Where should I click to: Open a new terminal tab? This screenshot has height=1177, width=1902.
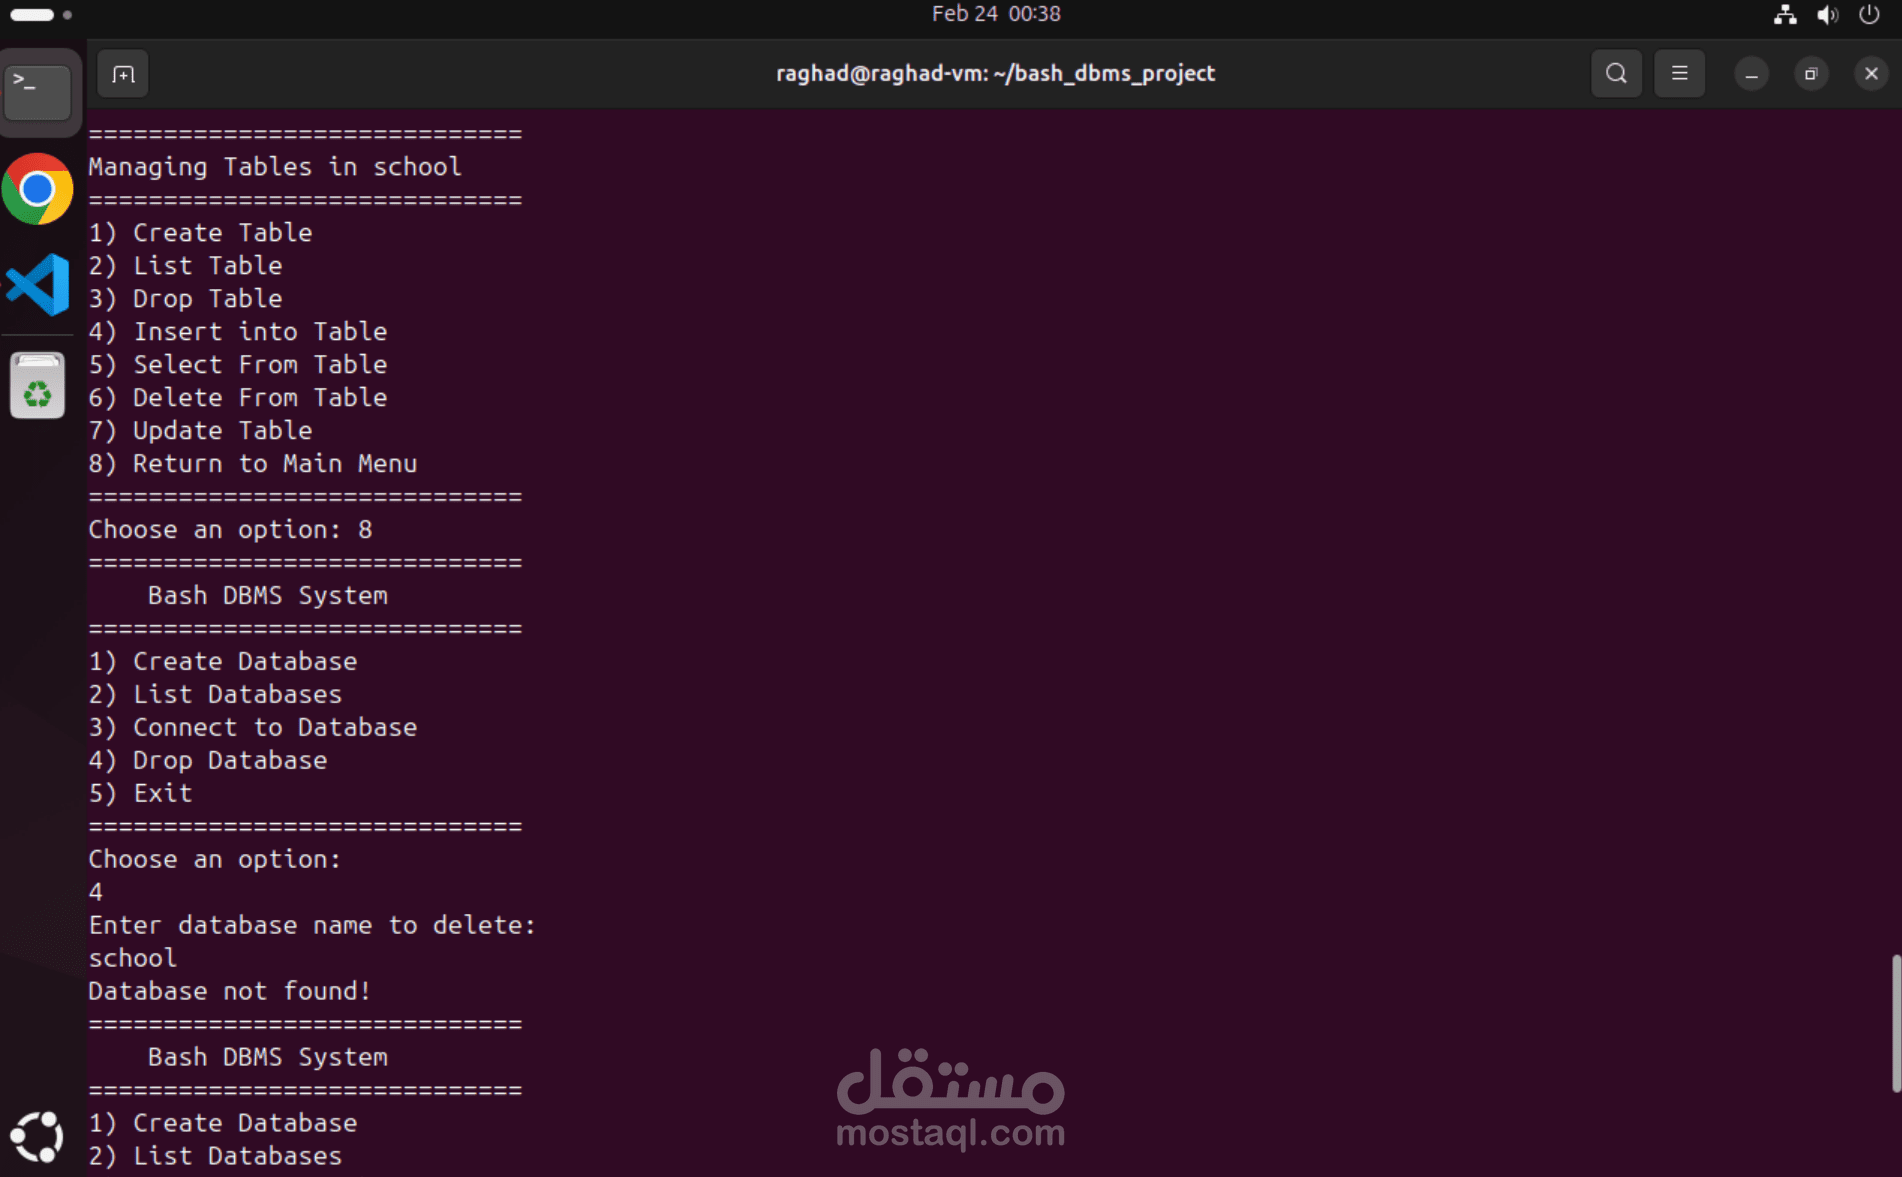[x=123, y=74]
